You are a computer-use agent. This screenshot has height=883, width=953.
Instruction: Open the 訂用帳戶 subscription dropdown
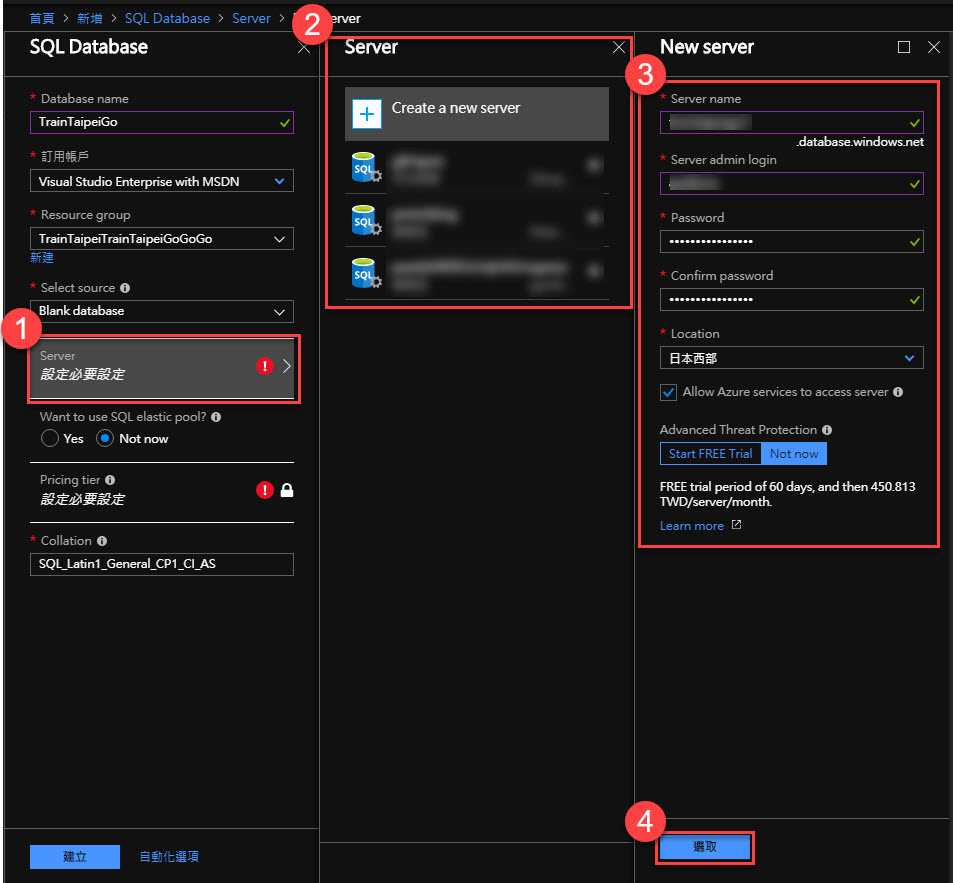[x=162, y=181]
